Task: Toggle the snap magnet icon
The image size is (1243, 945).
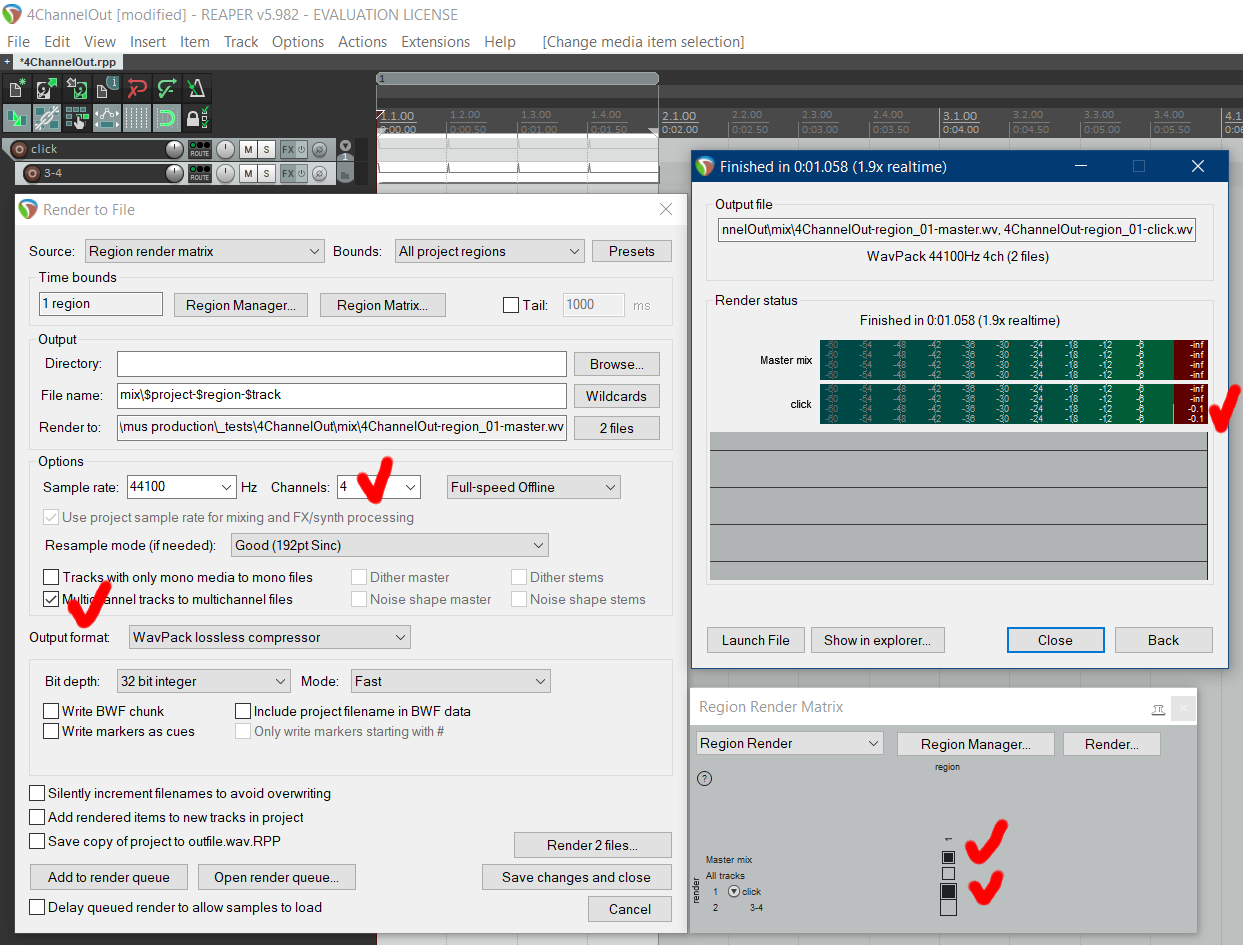Action: 167,118
